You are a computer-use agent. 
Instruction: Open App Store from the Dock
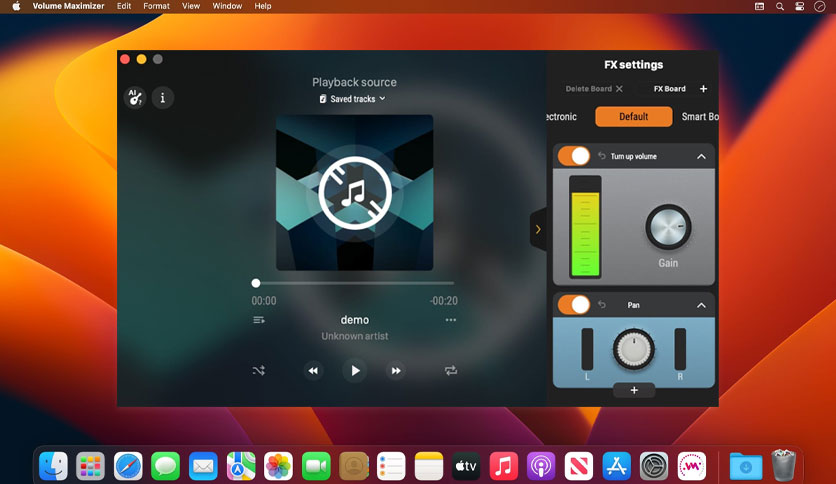coord(616,466)
